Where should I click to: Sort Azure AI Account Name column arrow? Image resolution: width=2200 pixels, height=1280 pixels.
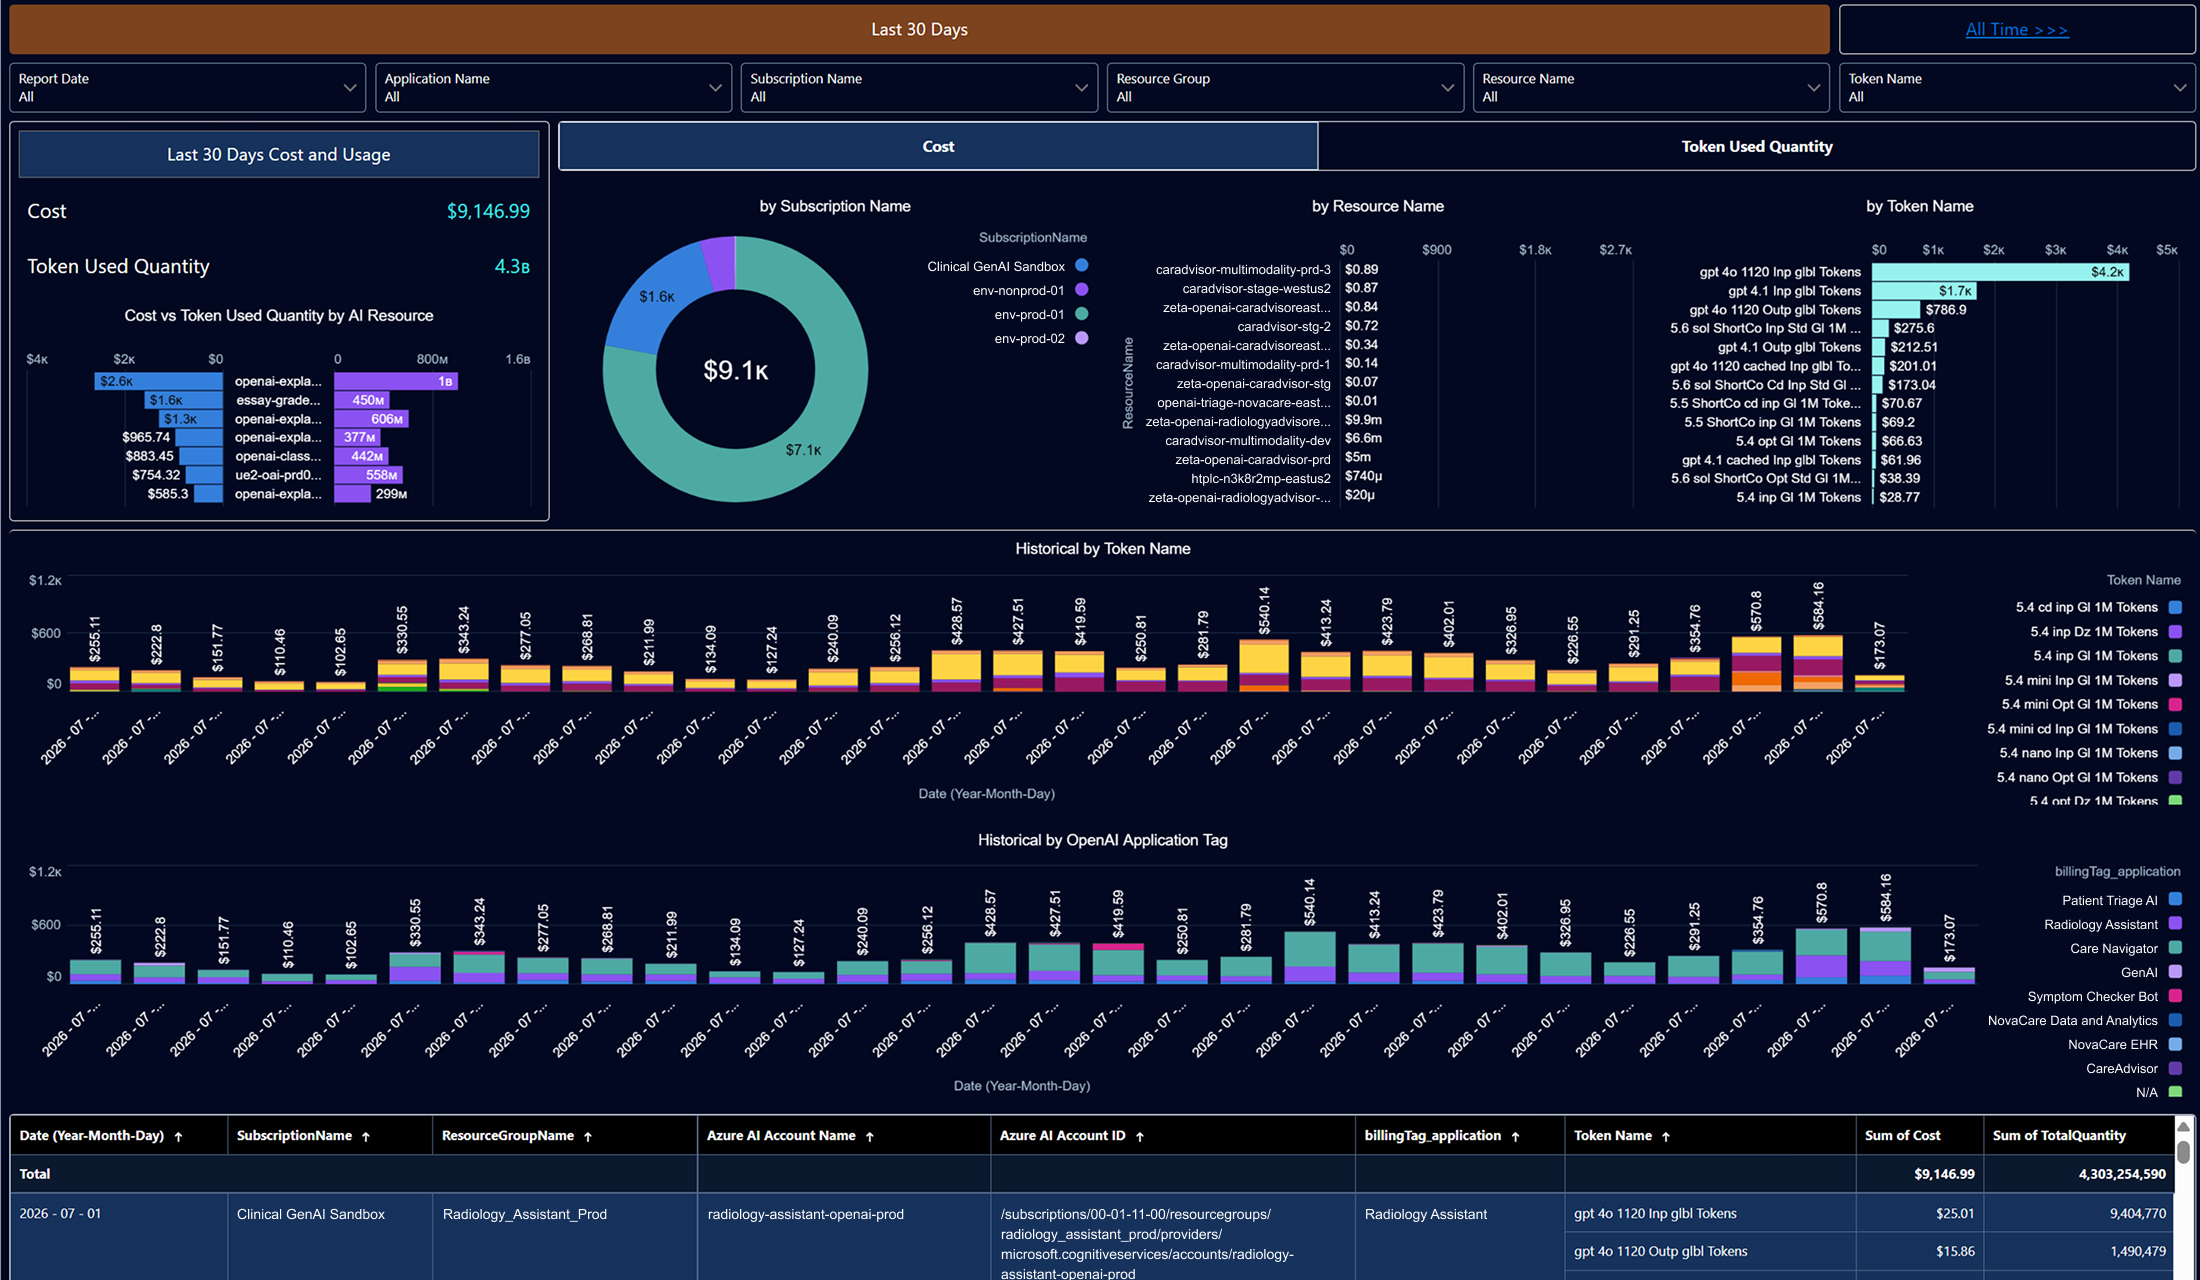pyautogui.click(x=870, y=1136)
